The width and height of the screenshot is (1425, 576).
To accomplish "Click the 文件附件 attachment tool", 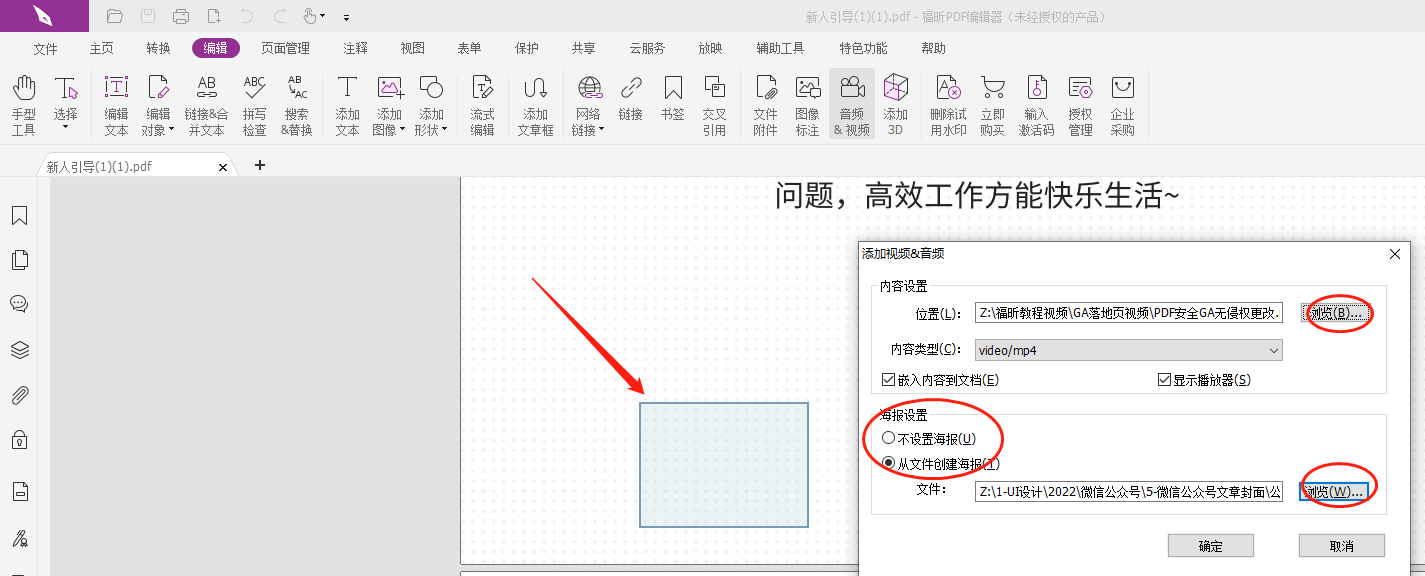I will pyautogui.click(x=765, y=103).
